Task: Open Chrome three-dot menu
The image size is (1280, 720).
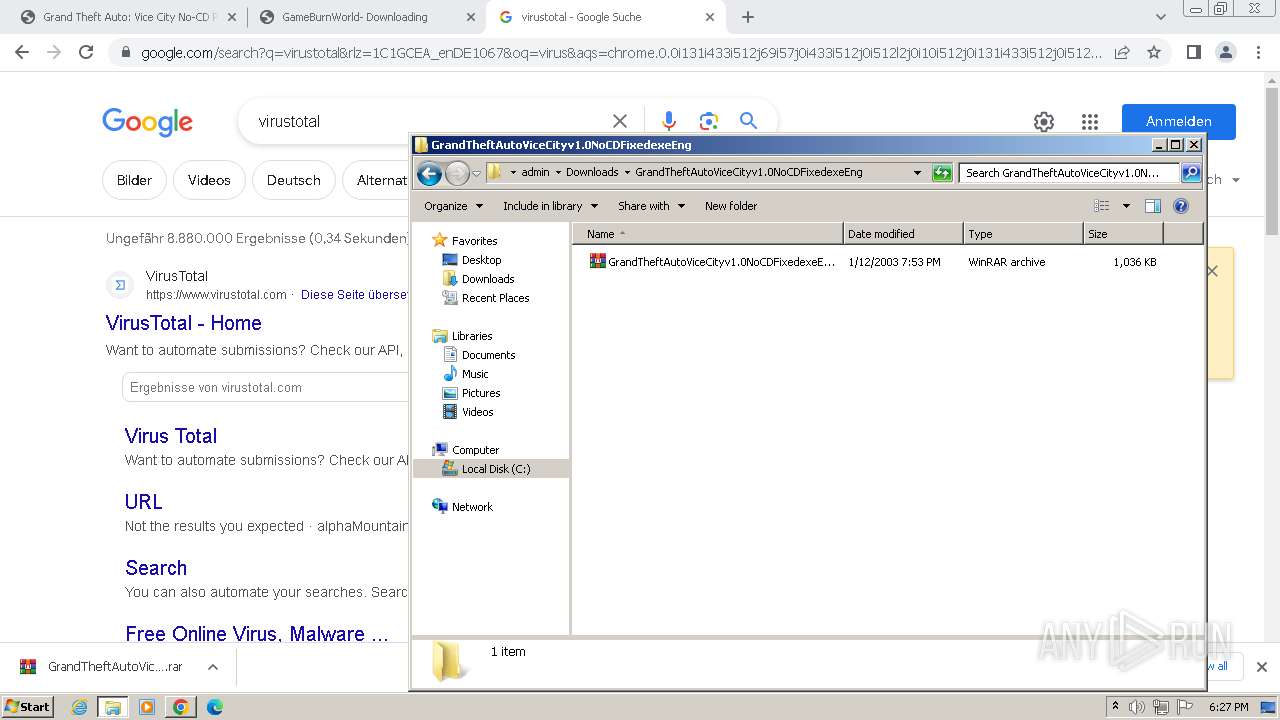Action: [1258, 52]
